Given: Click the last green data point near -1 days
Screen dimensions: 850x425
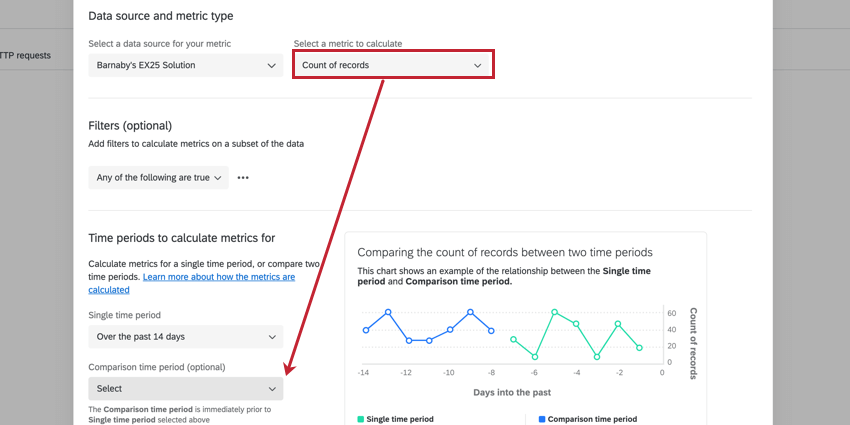Looking at the screenshot, I should pos(639,348).
